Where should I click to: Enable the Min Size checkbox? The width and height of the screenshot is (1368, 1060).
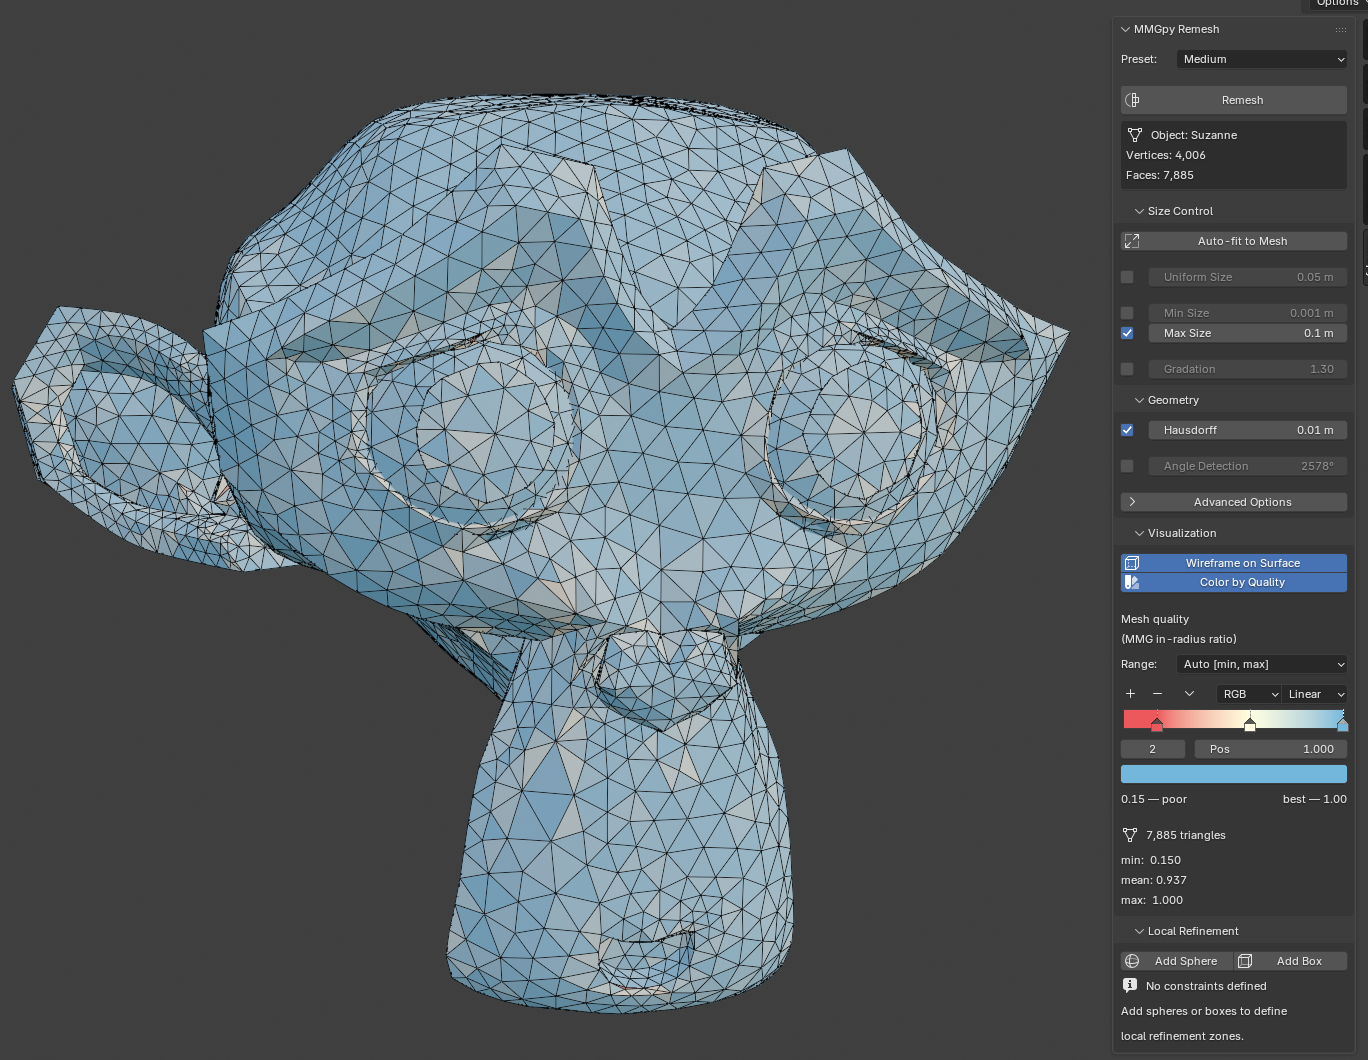point(1127,313)
